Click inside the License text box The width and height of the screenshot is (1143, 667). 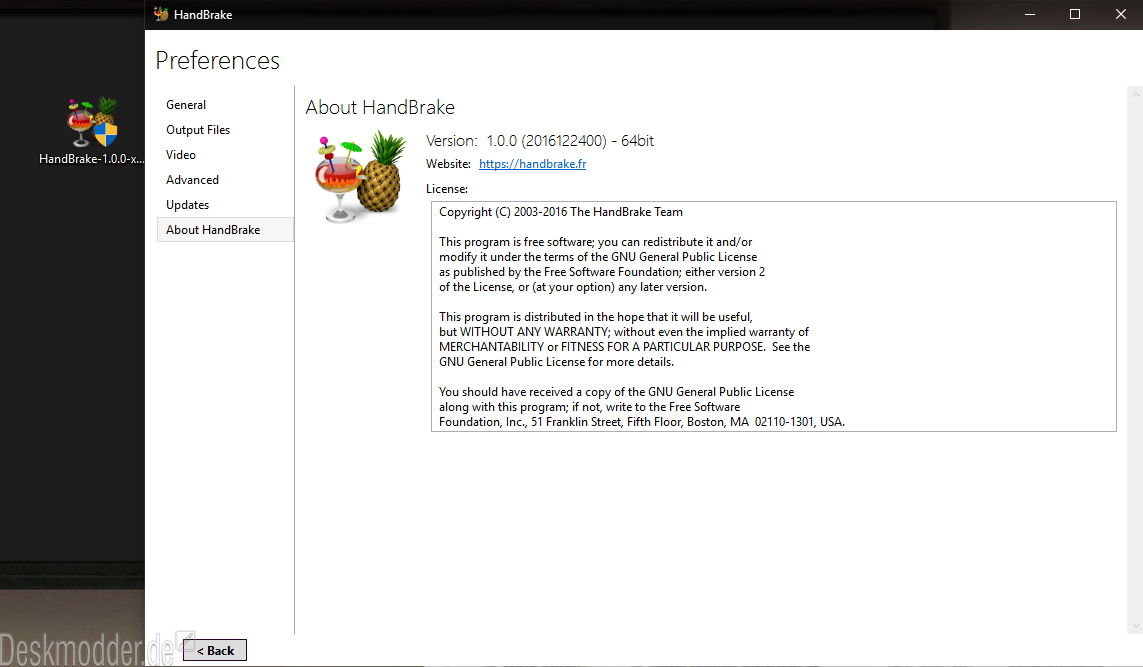click(773, 316)
